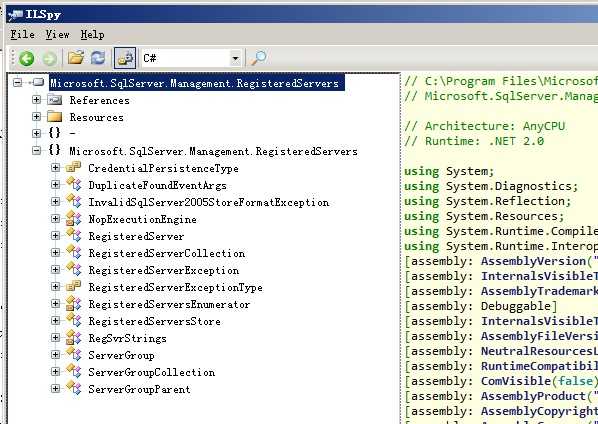
Task: Expand ServerGroupCollection node
Action: click(55, 371)
